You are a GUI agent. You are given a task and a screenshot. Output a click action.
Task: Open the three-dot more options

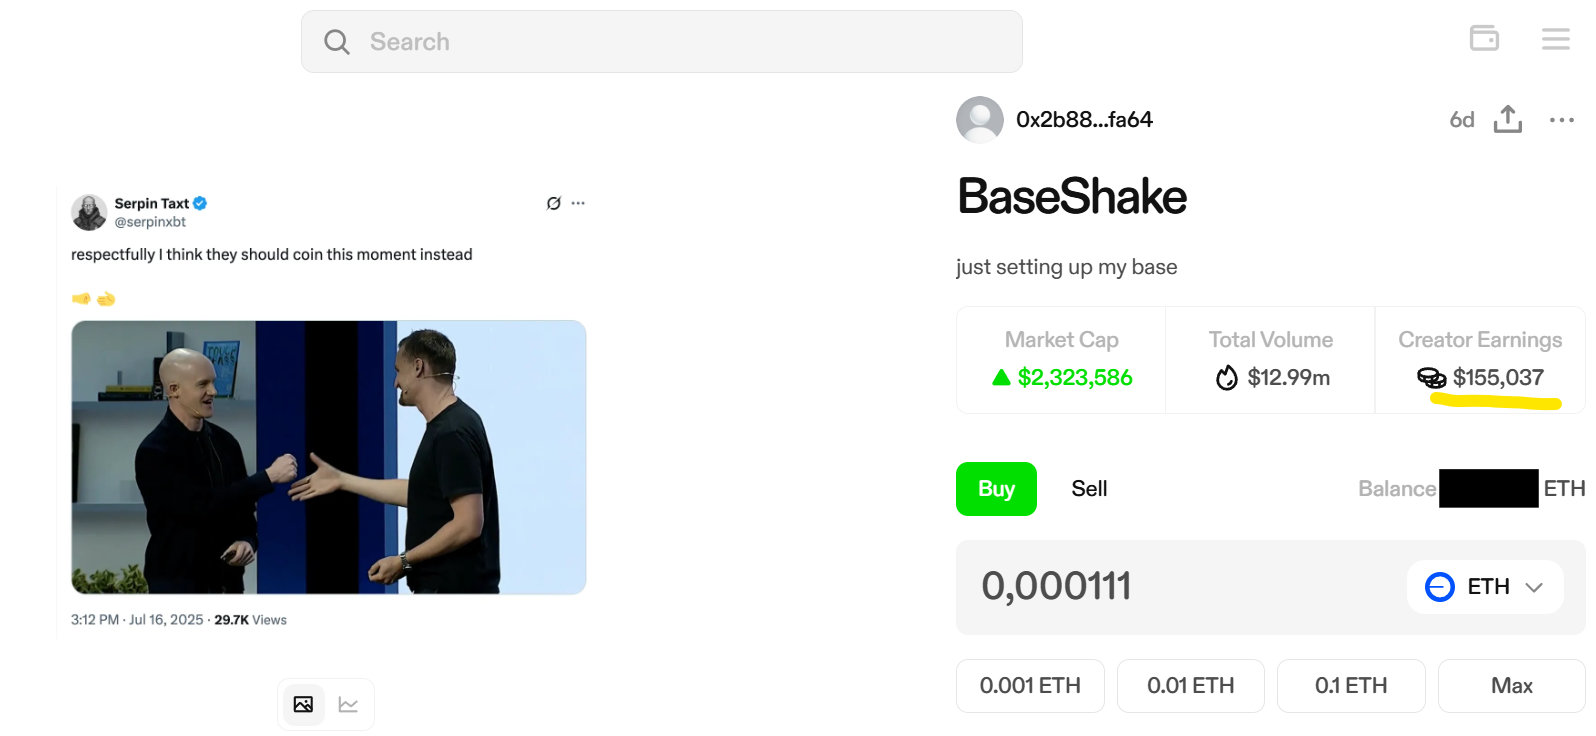[x=1561, y=120]
